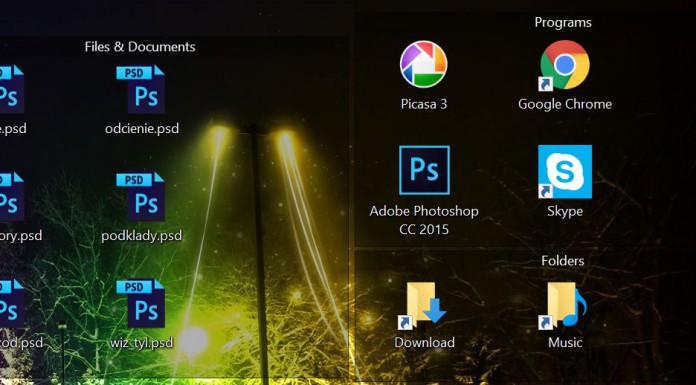Open the Picasa 3 program icon
The height and width of the screenshot is (385, 696).
tap(423, 64)
